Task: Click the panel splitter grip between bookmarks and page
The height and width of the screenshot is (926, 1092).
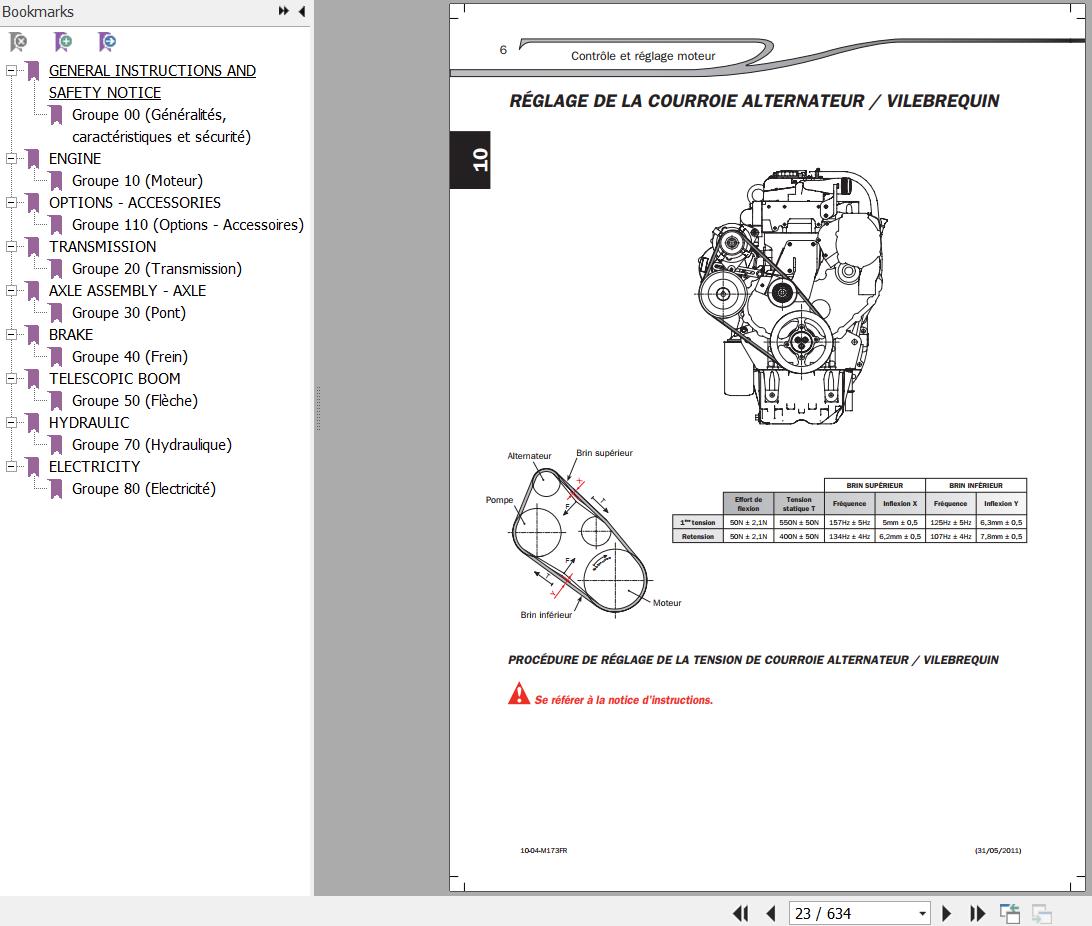Action: point(318,408)
